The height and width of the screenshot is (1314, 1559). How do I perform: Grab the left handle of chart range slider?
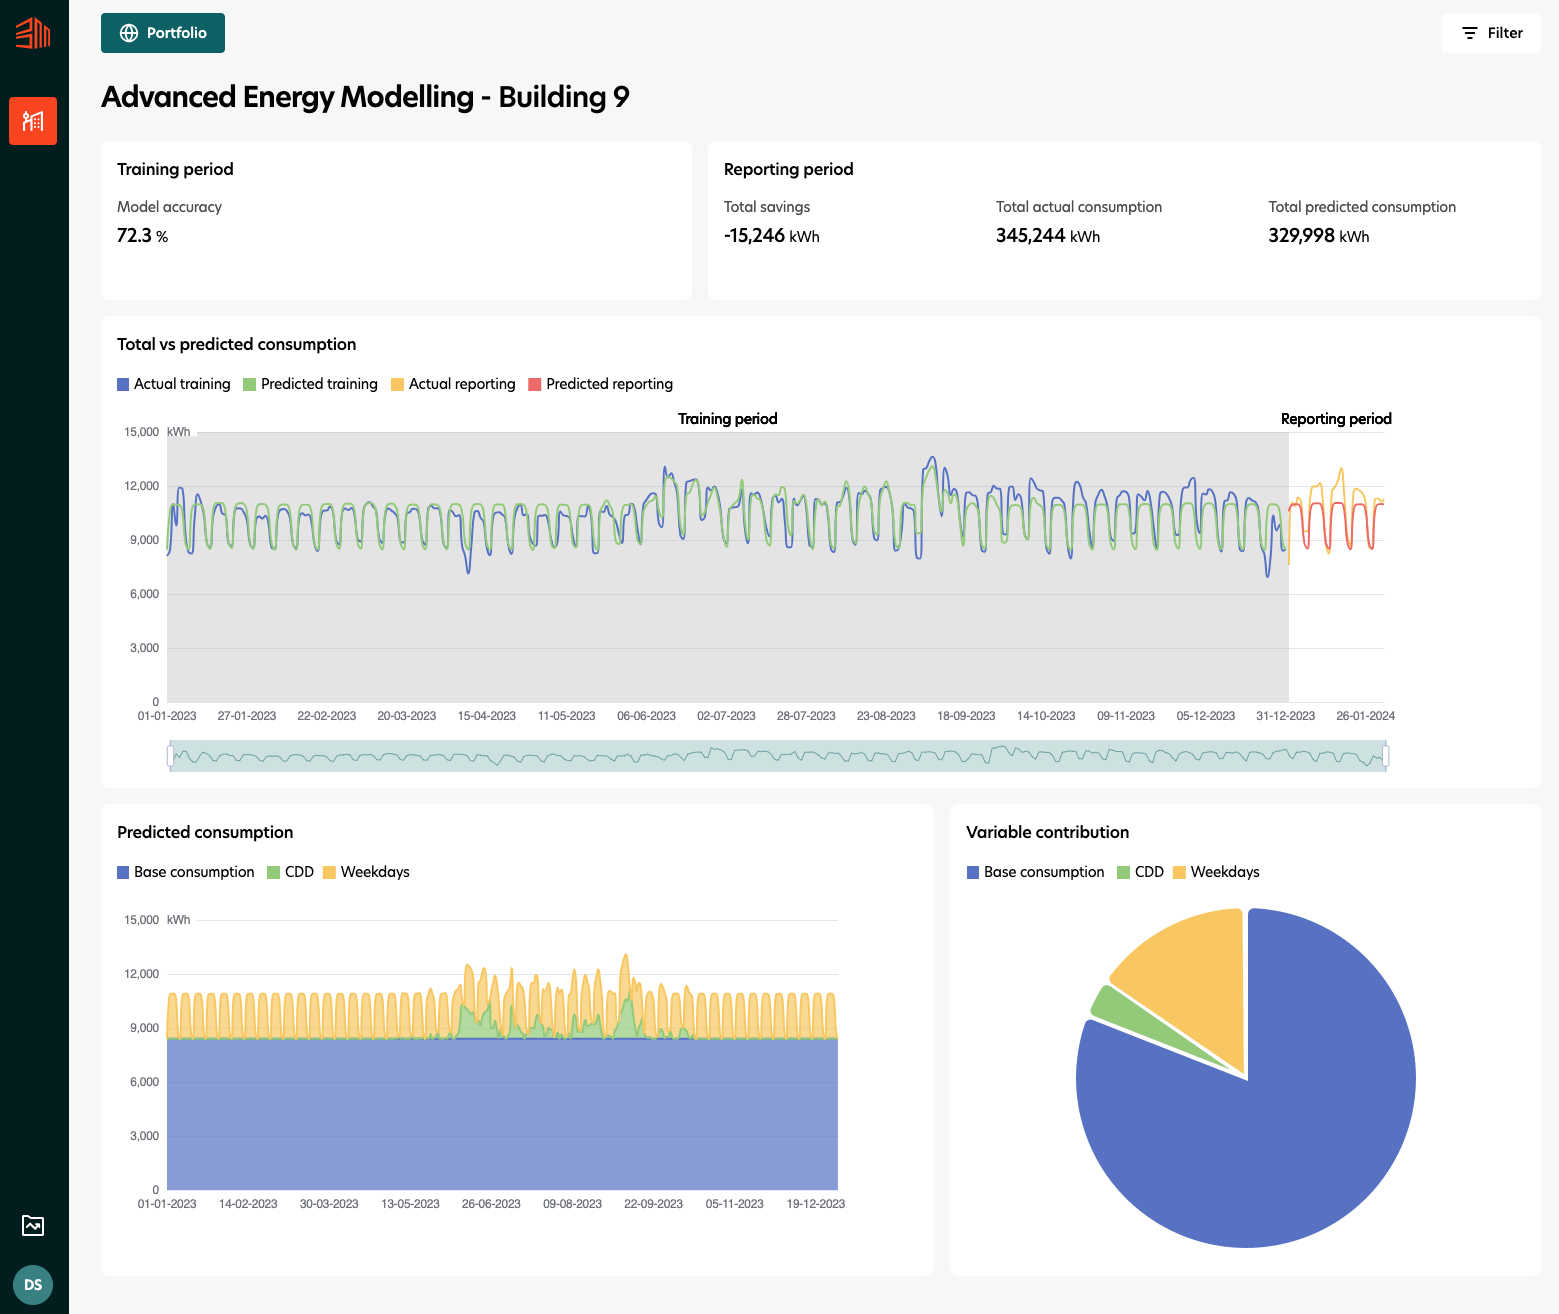171,756
